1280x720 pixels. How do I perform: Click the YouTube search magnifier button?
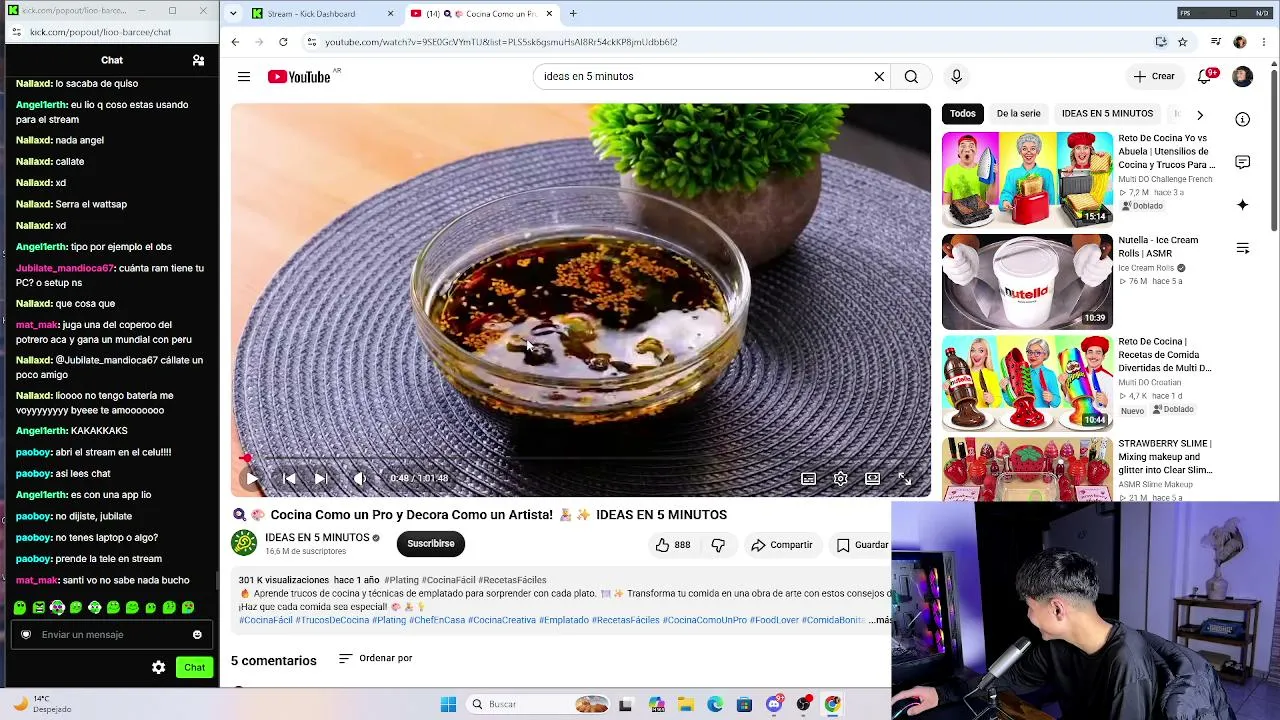click(x=911, y=76)
